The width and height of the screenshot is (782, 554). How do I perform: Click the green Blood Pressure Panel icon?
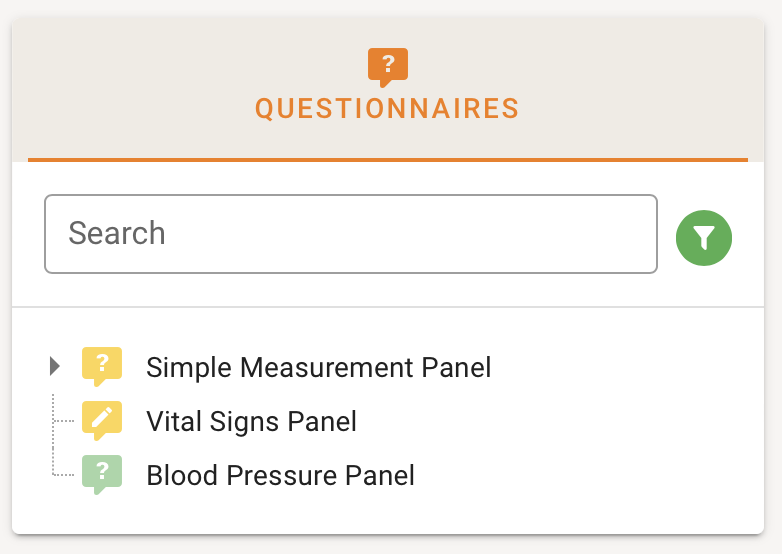point(102,474)
